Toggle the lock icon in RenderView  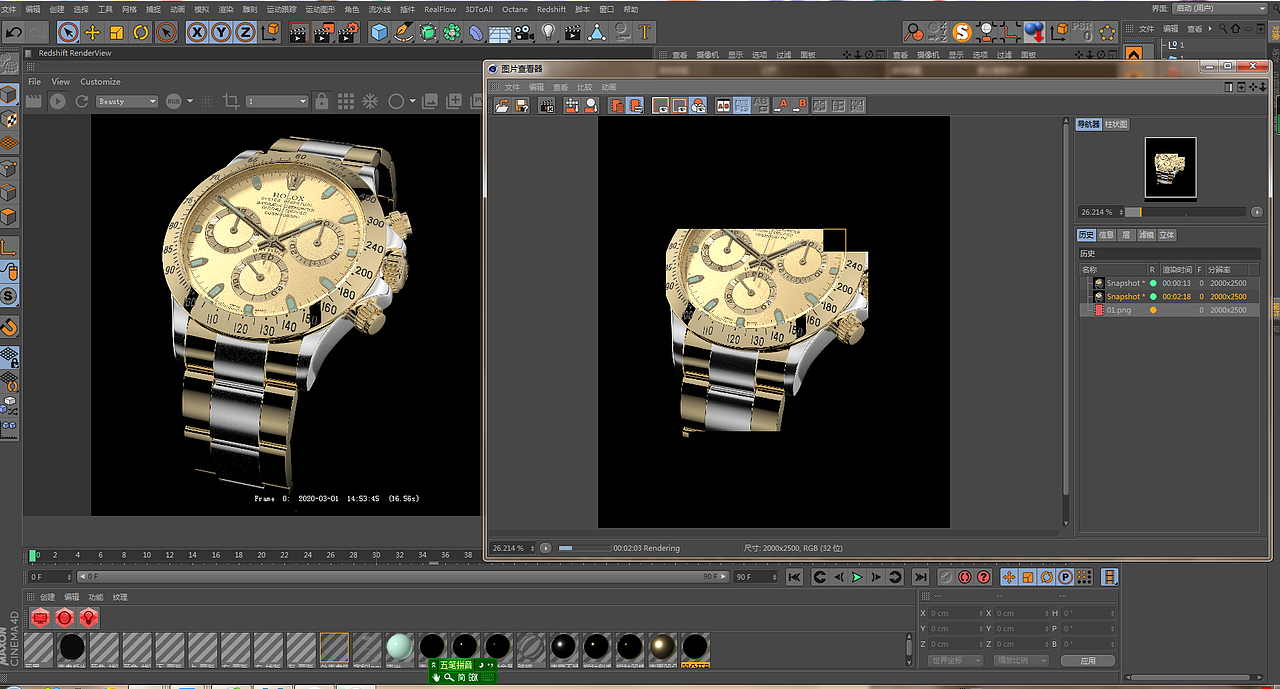click(x=321, y=101)
